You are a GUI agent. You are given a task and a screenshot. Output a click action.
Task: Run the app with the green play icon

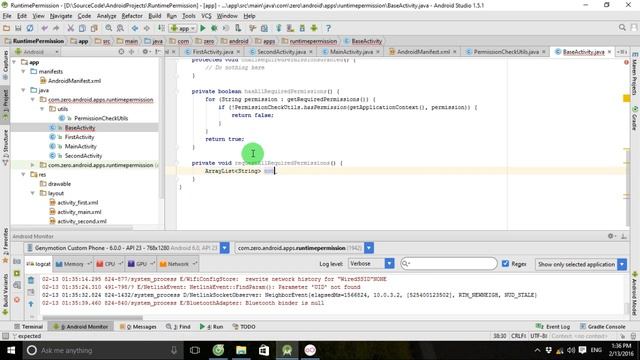(x=203, y=28)
